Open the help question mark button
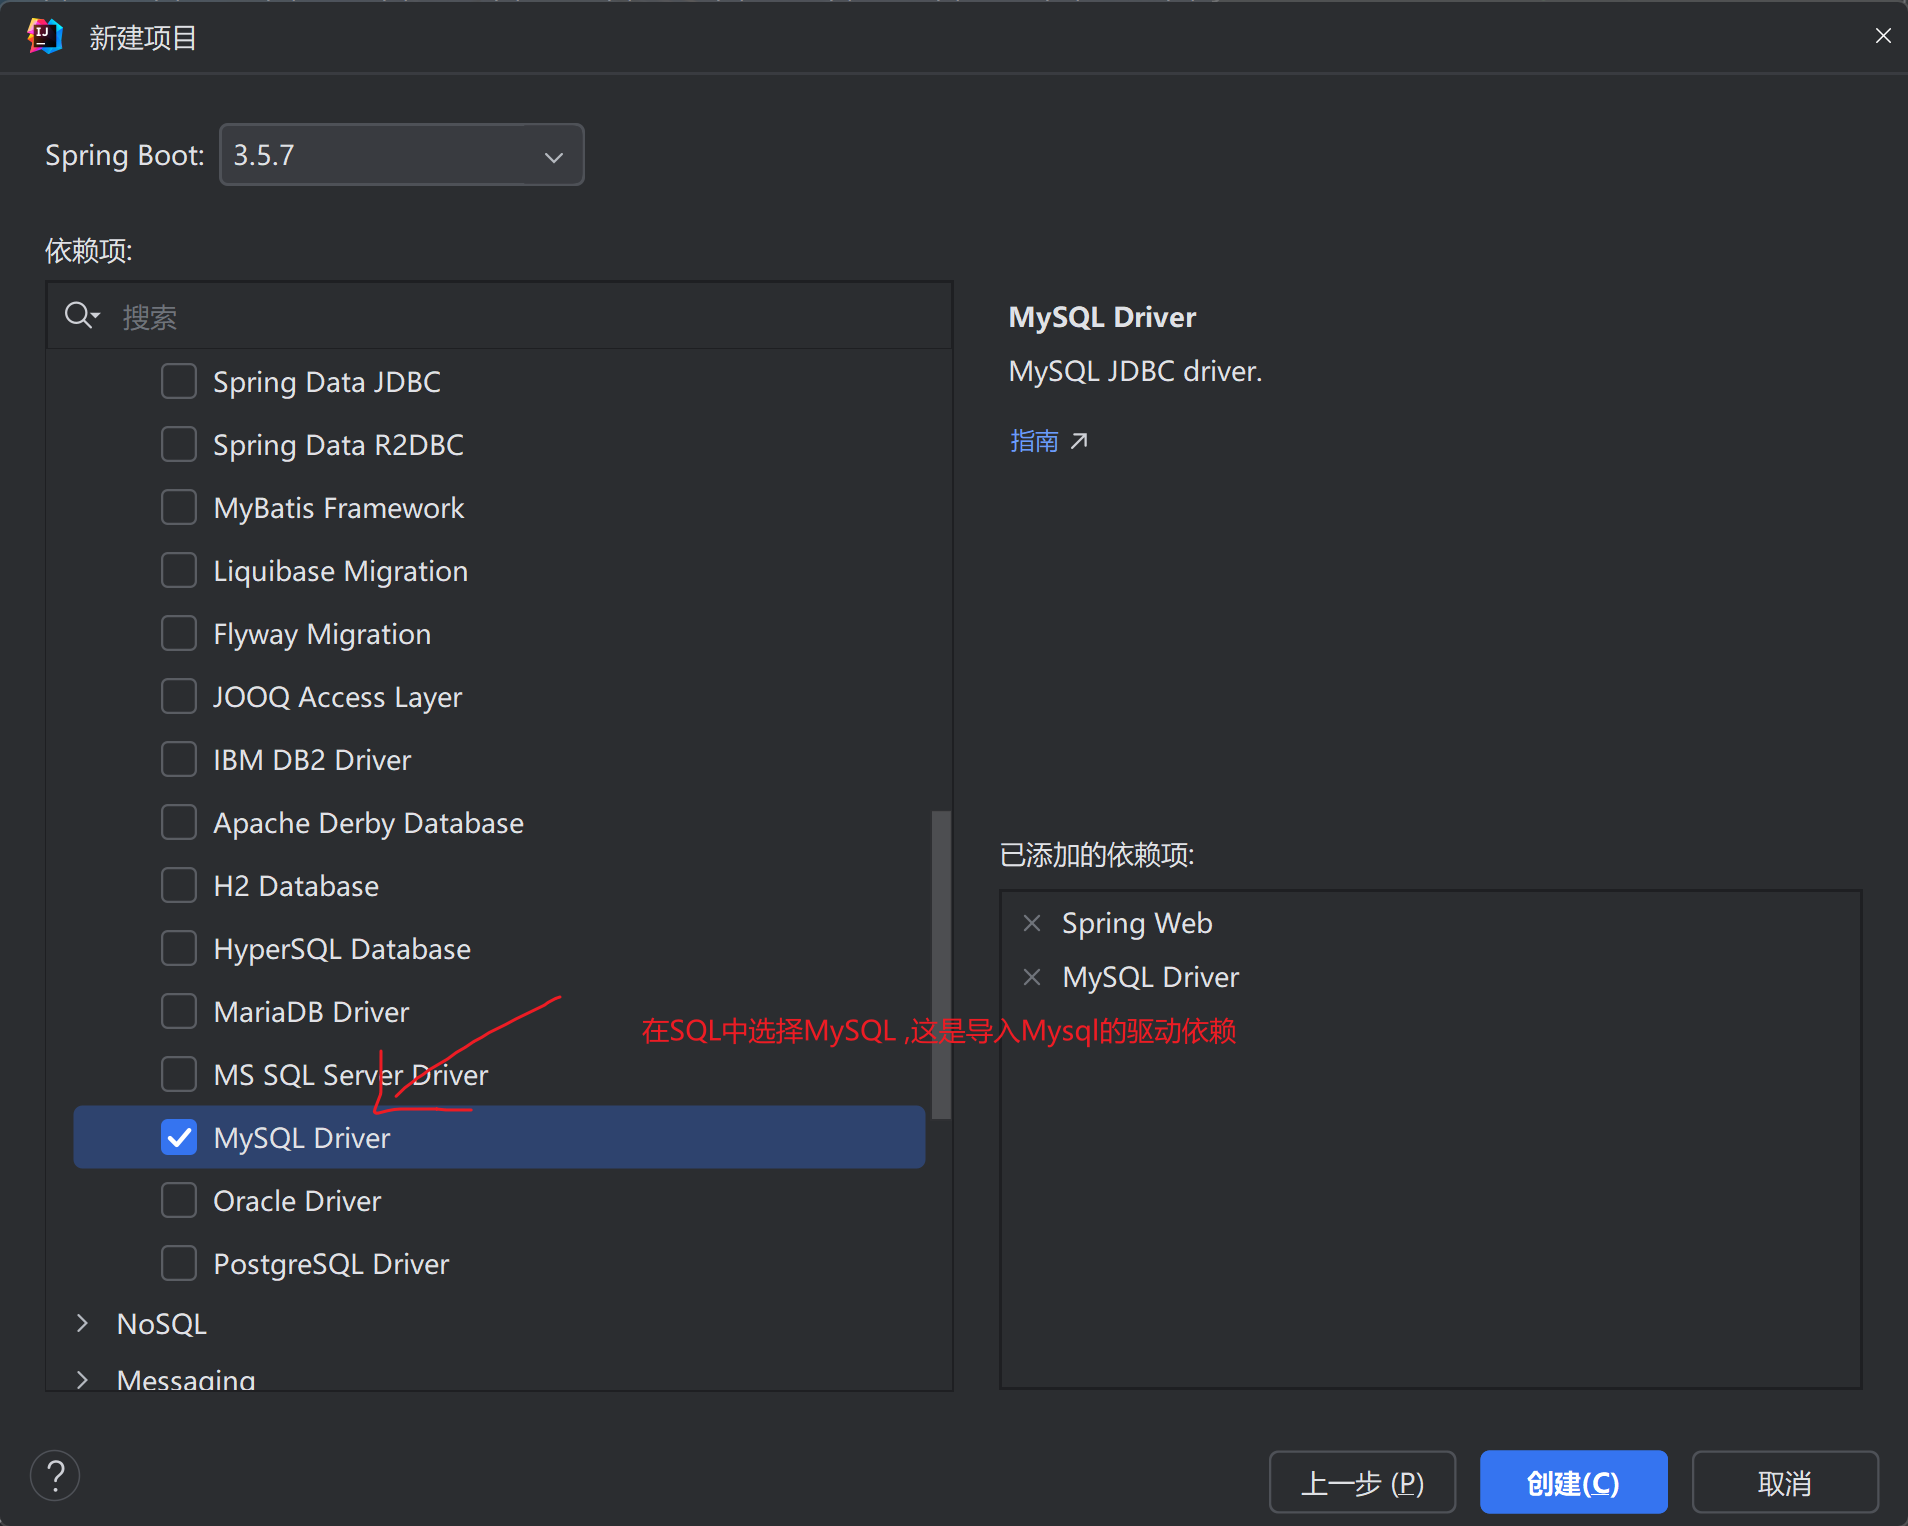The image size is (1908, 1526). coord(55,1476)
